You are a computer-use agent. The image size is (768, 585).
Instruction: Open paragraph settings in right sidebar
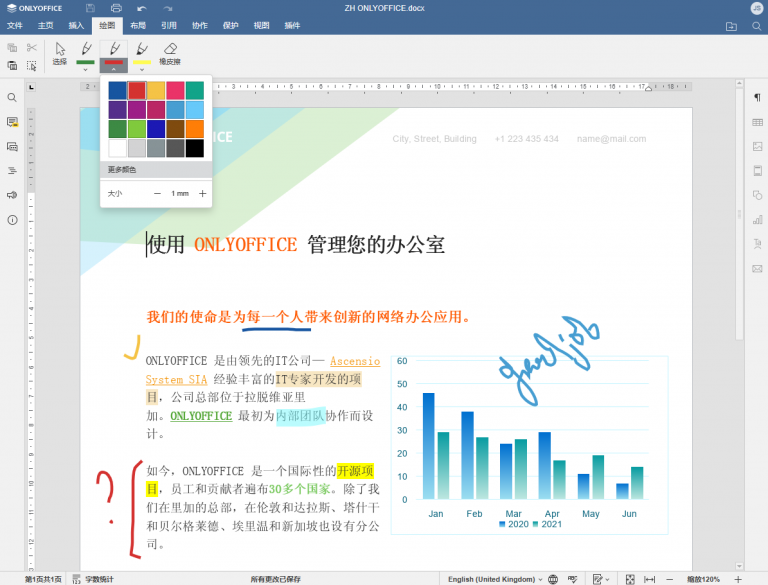point(757,98)
